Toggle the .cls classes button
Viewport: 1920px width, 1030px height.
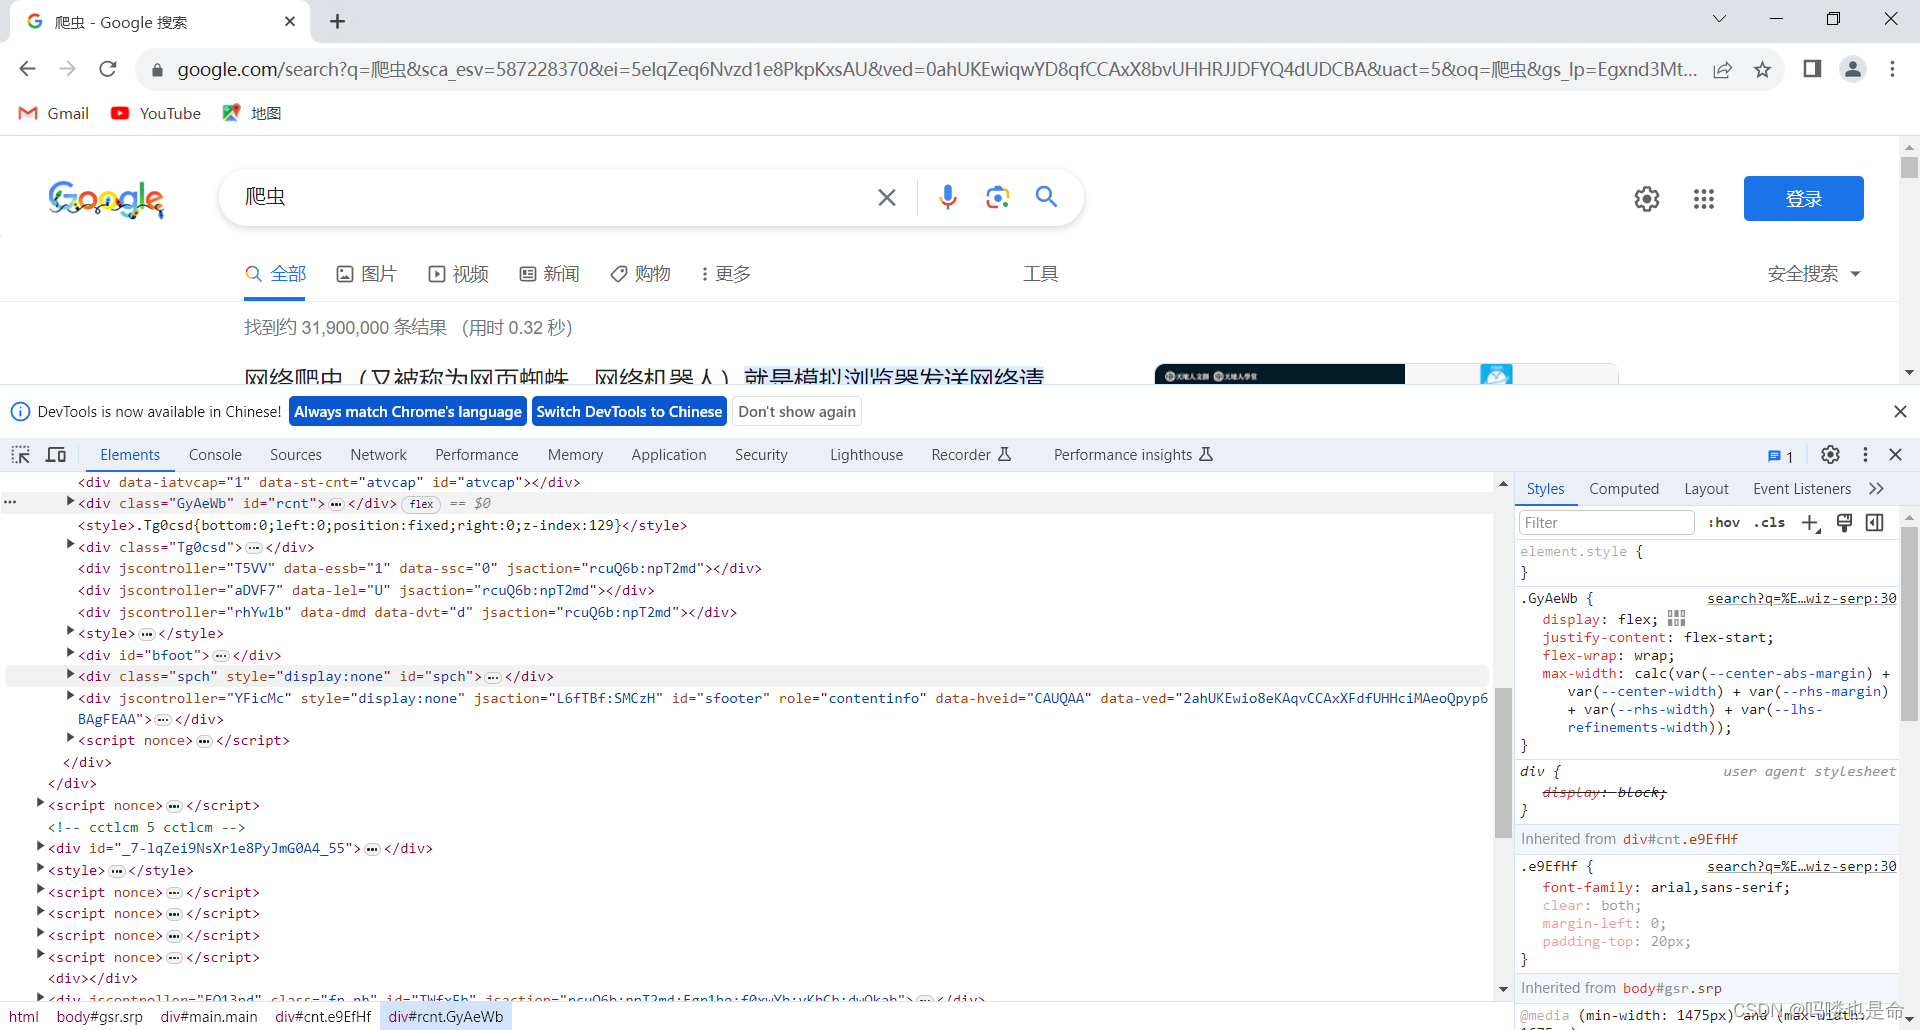coord(1769,523)
